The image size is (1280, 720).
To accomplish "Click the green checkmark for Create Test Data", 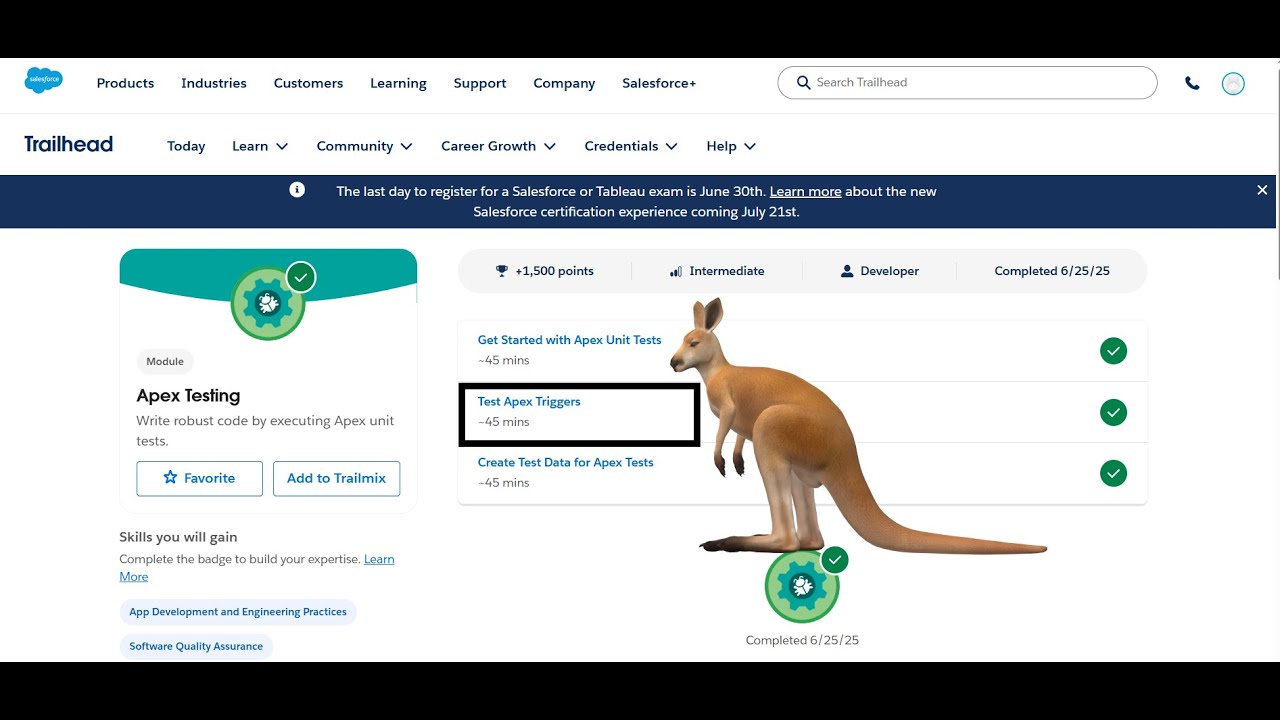I will [x=1113, y=473].
